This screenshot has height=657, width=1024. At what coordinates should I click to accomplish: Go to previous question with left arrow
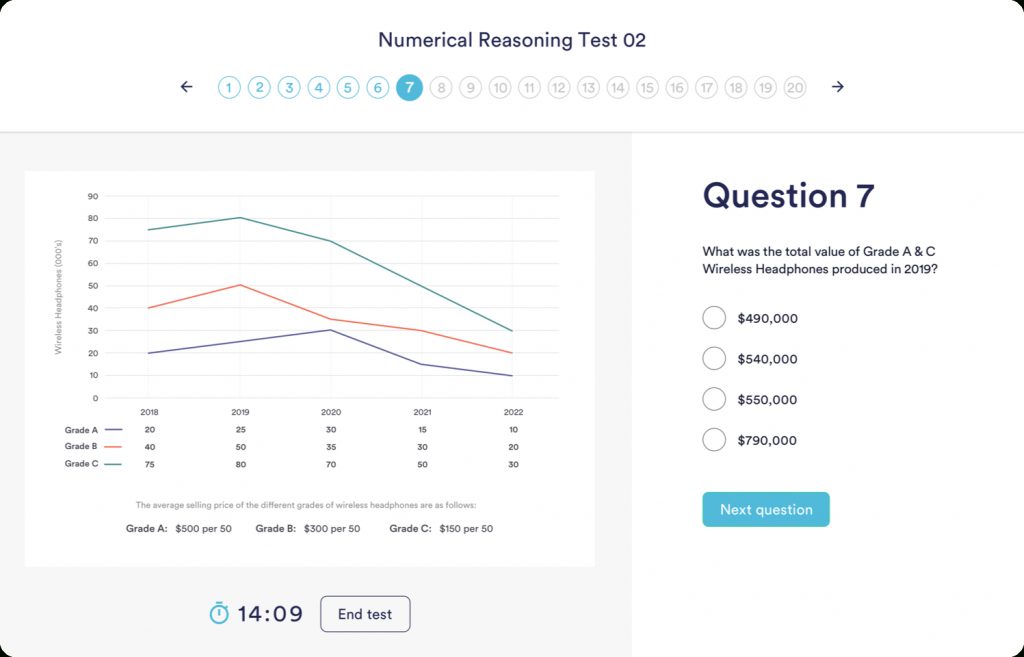[186, 87]
